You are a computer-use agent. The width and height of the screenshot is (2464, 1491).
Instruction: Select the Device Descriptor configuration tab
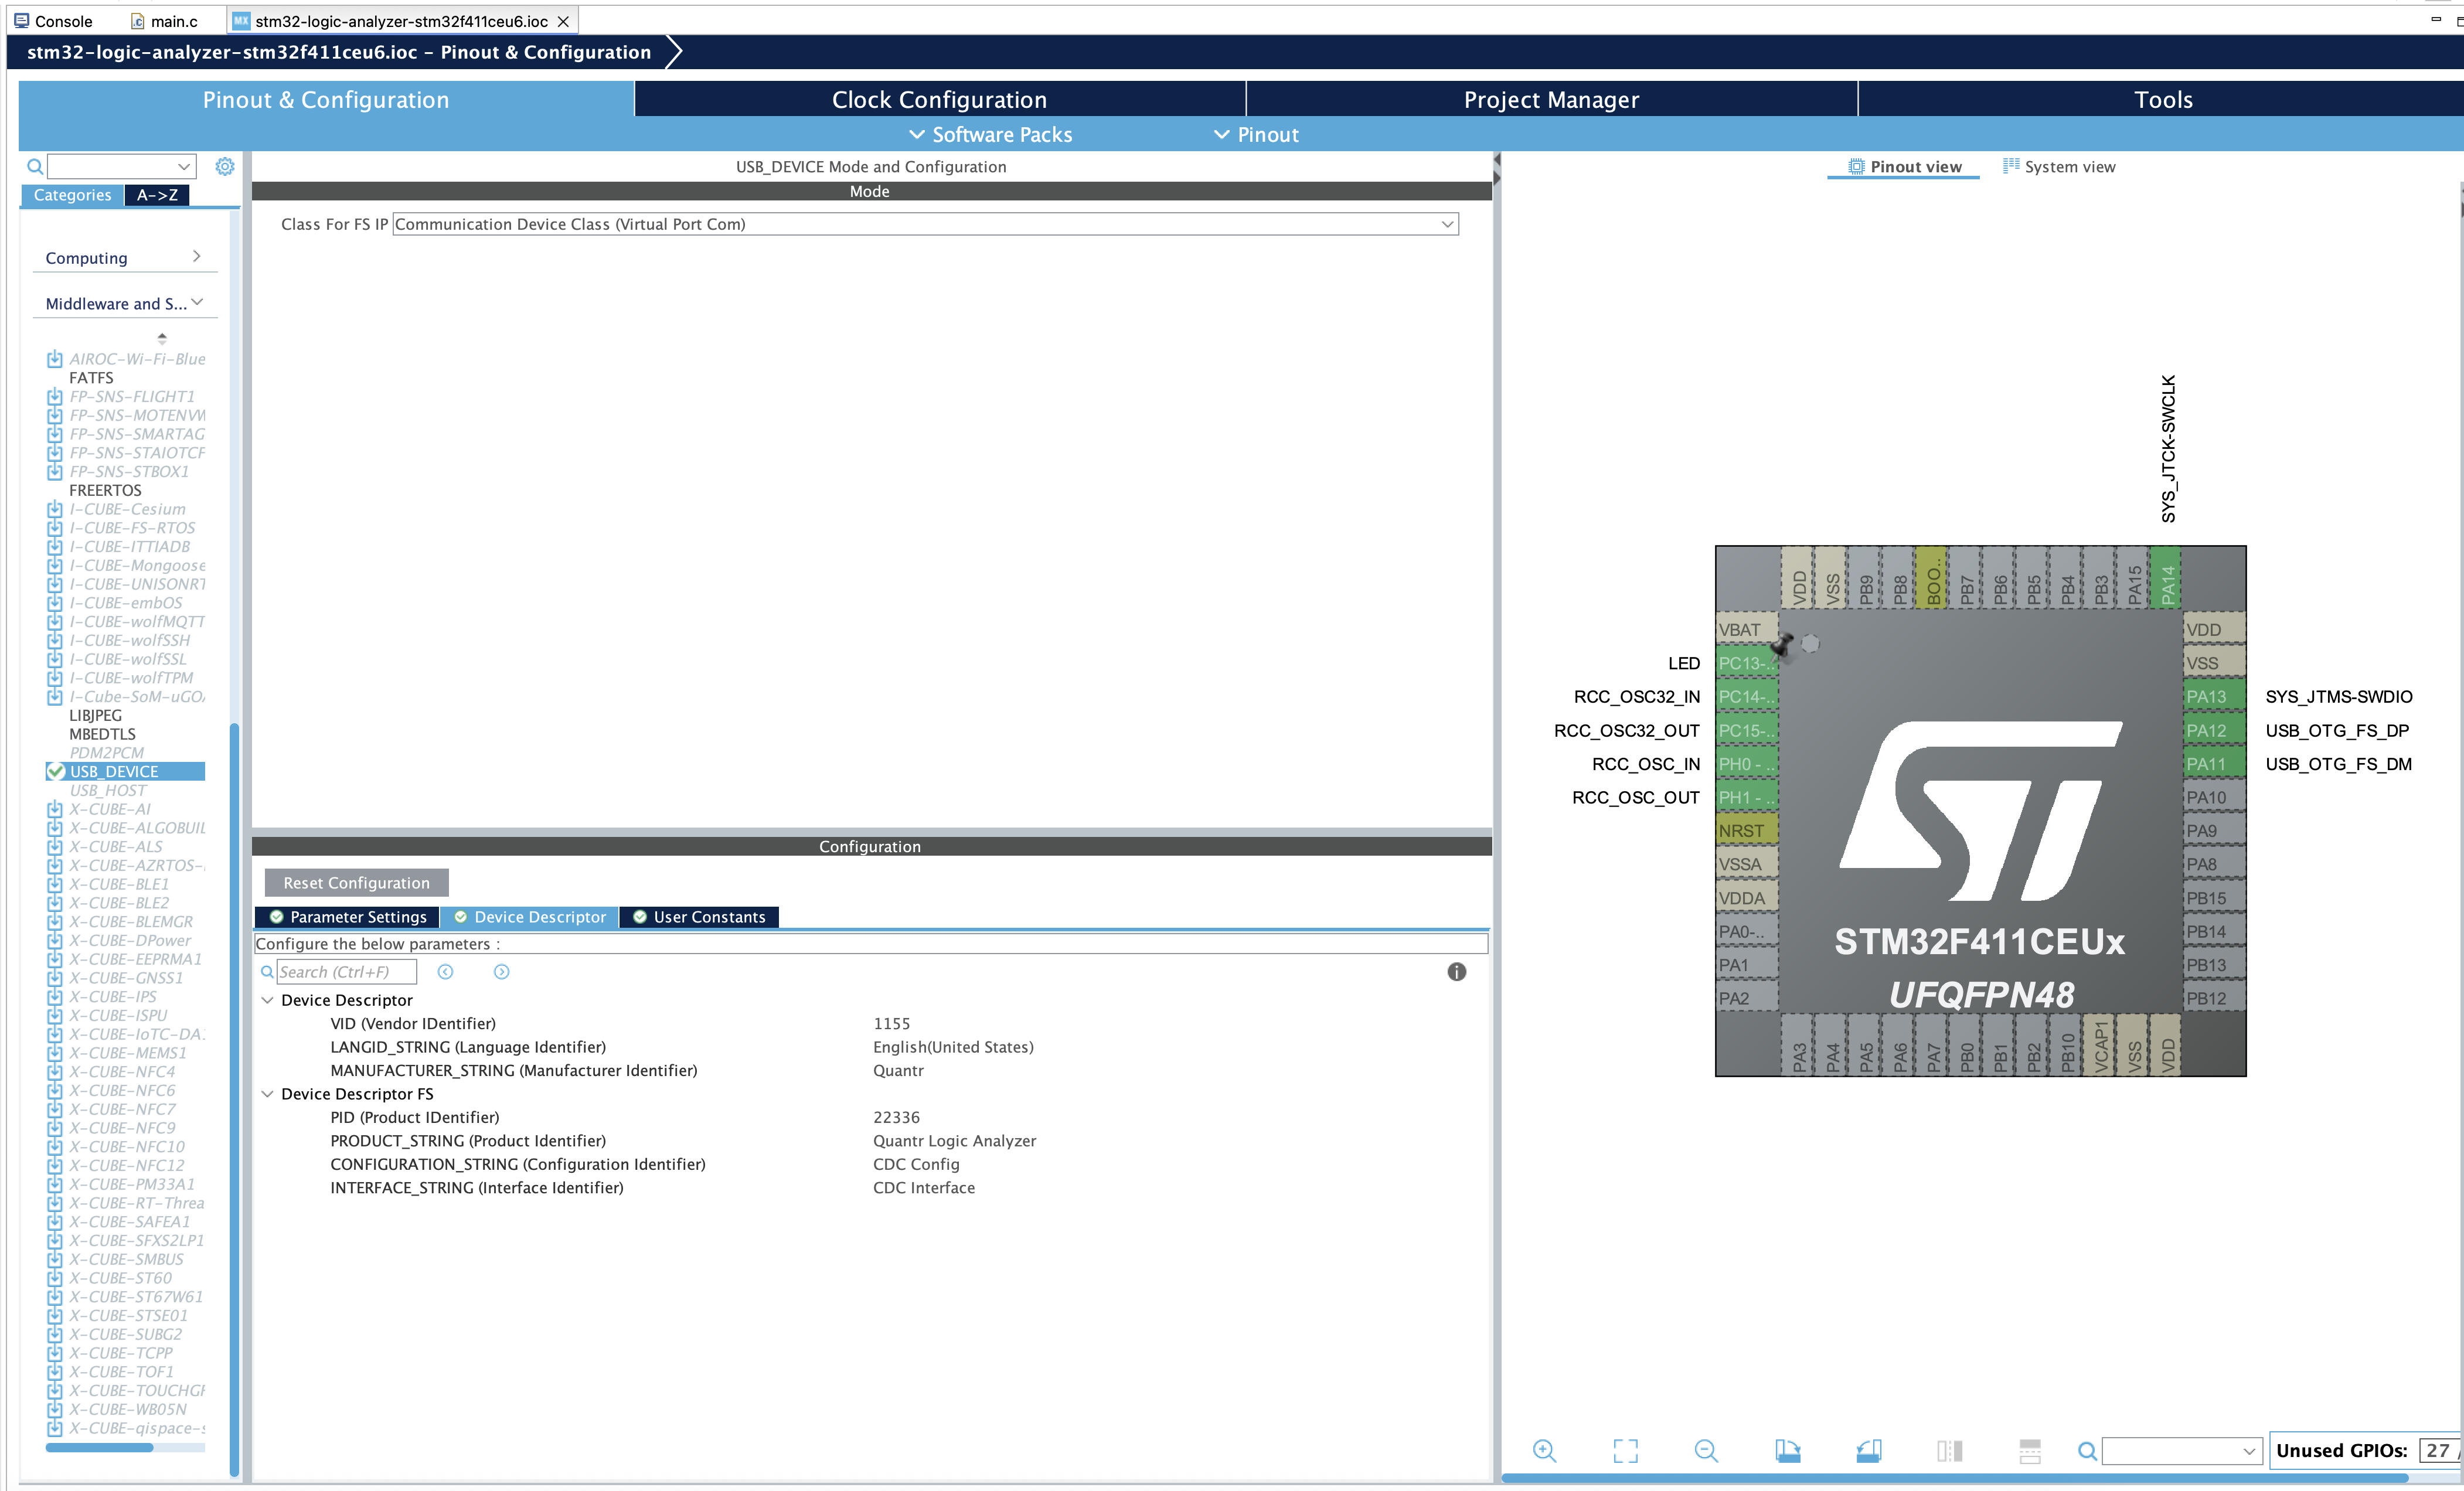[529, 917]
